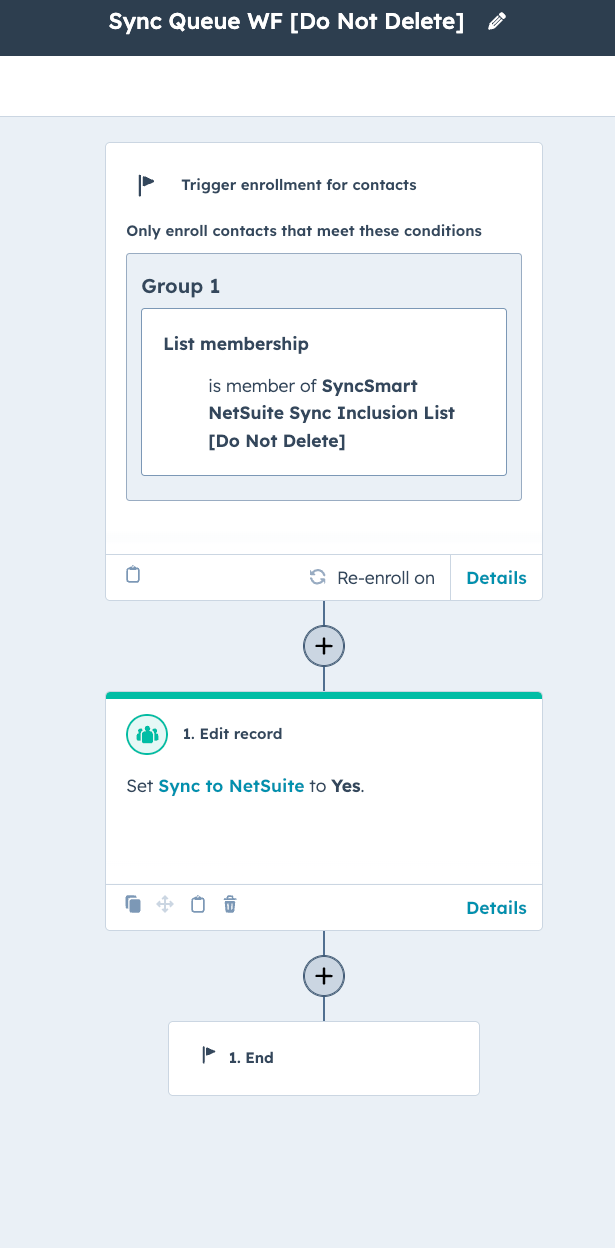Click the clipboard icon on Edit record action

coord(198,904)
